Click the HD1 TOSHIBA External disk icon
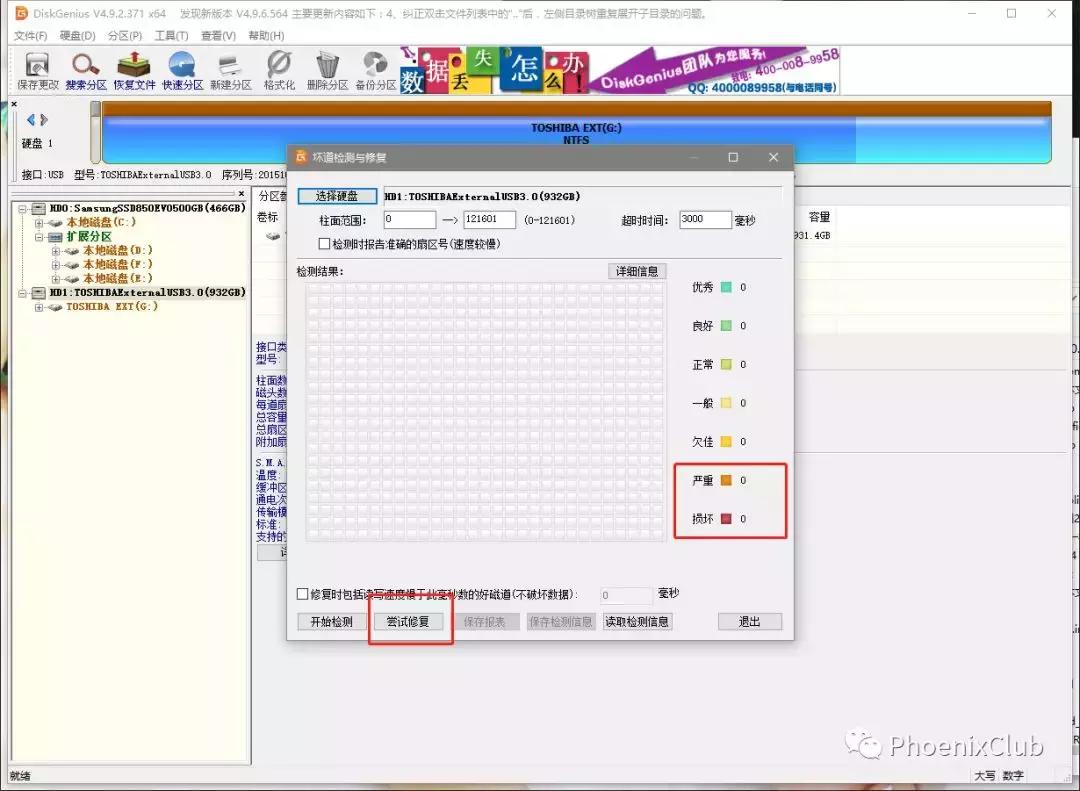This screenshot has width=1080, height=791. tap(39, 292)
